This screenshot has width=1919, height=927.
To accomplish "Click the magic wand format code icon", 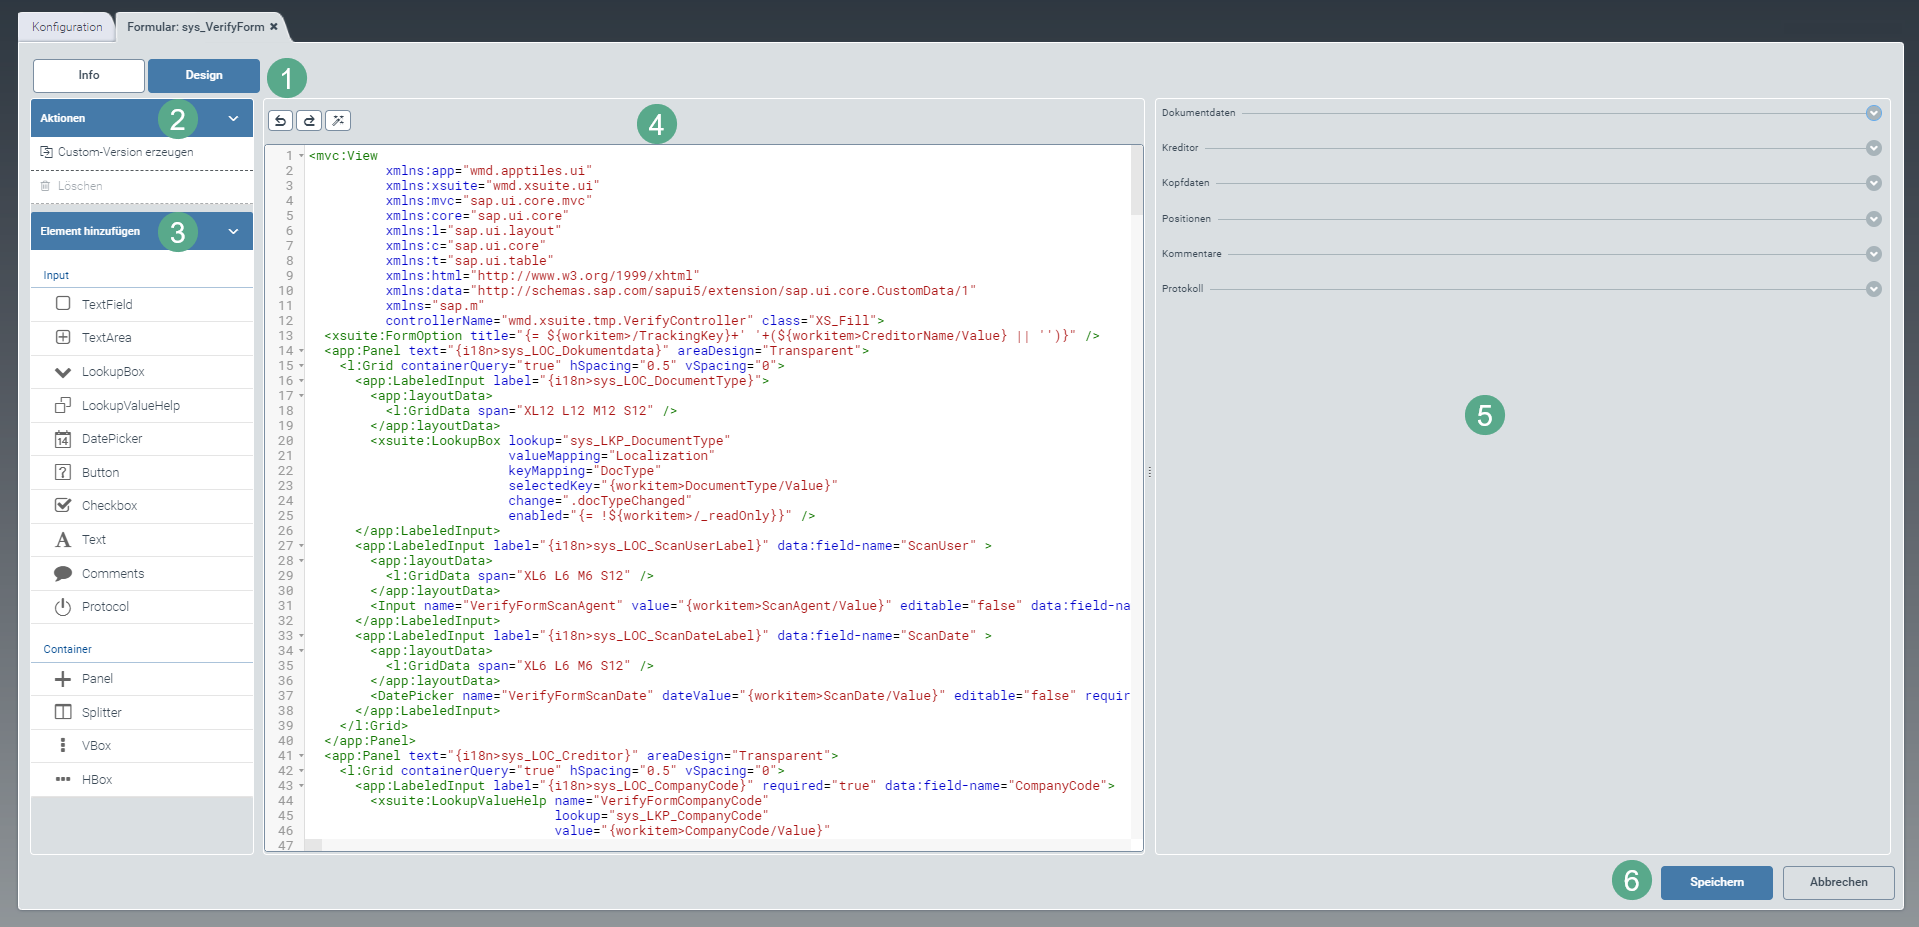I will click(338, 121).
